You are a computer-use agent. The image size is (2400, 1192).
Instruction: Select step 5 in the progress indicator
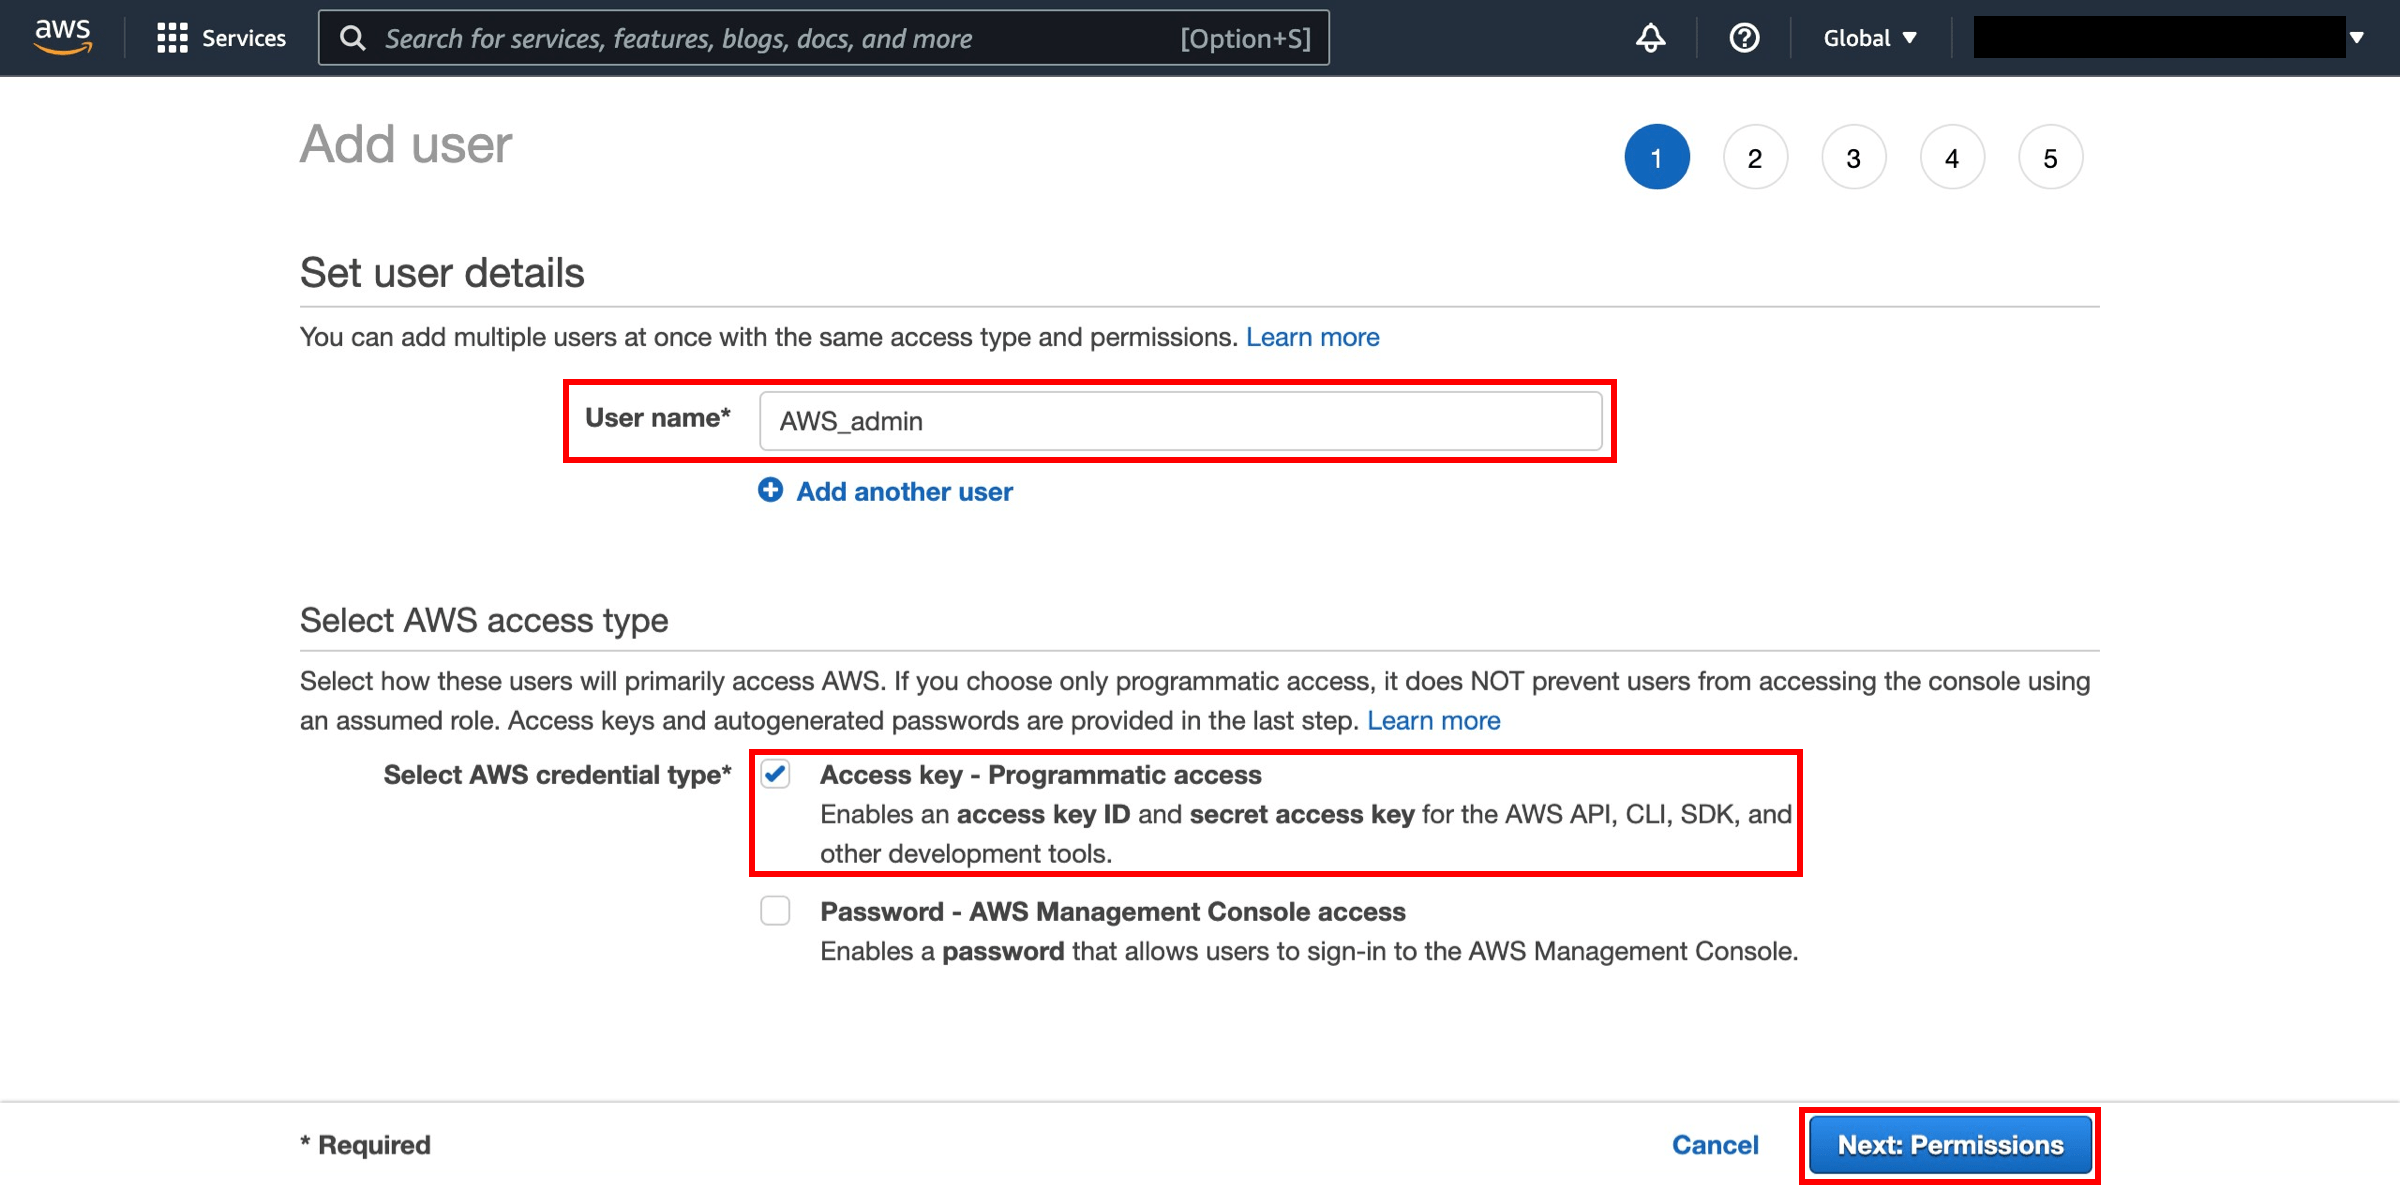point(2051,157)
